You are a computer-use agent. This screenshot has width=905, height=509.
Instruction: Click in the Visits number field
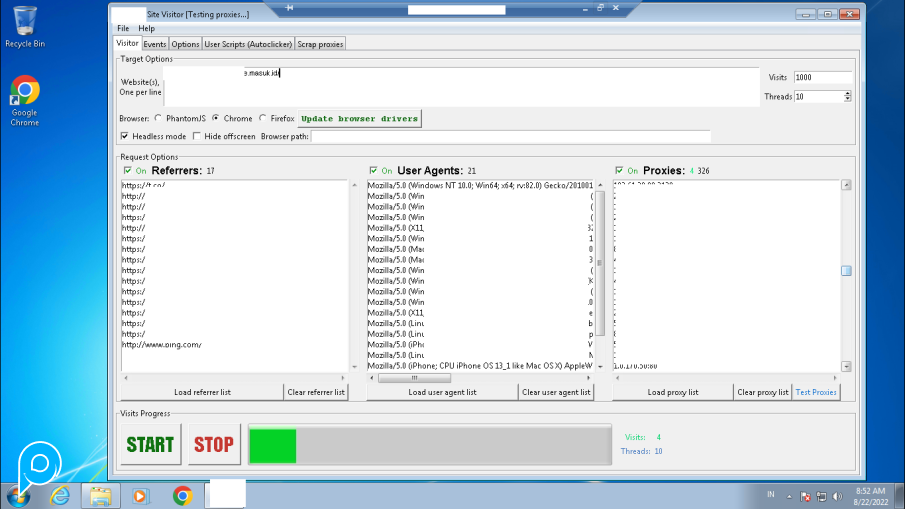coord(822,77)
